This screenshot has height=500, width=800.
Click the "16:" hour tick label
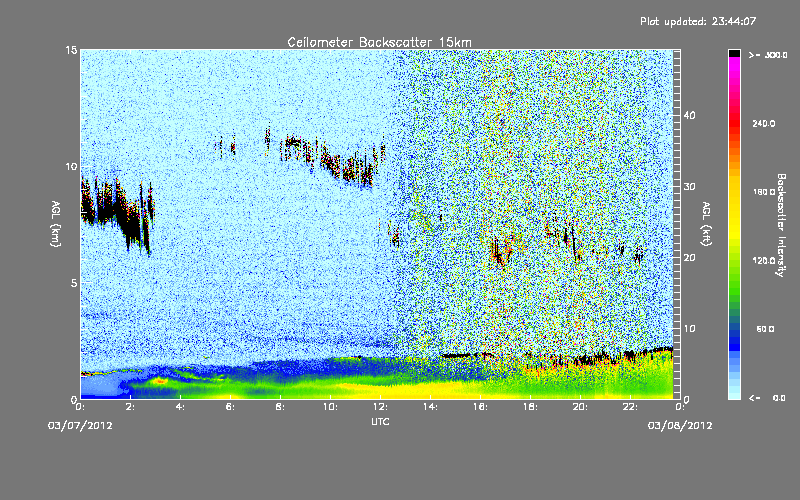click(480, 407)
